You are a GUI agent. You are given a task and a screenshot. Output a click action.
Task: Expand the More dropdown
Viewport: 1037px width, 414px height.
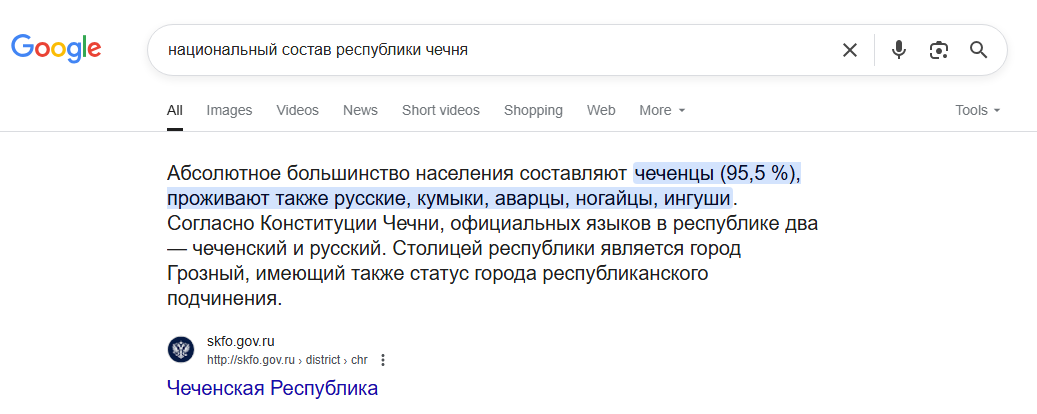pos(662,110)
